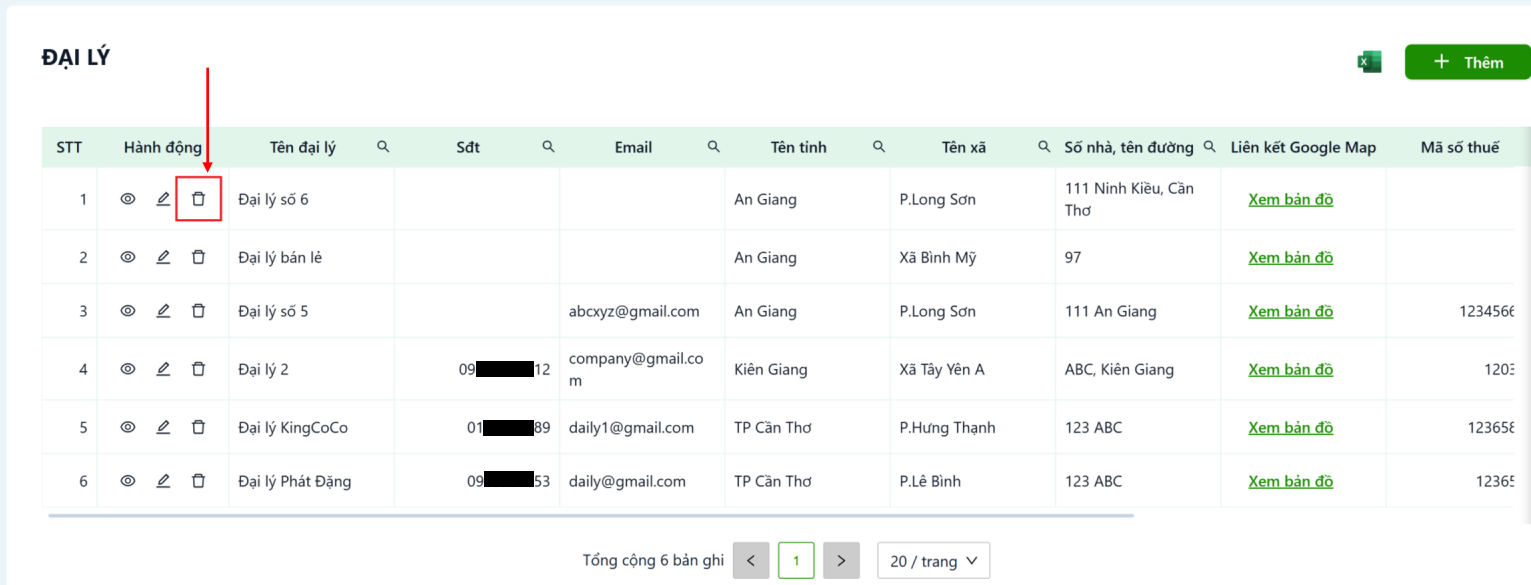1531x585 pixels.
Task: Open search in Tên xã column
Action: [x=1044, y=147]
